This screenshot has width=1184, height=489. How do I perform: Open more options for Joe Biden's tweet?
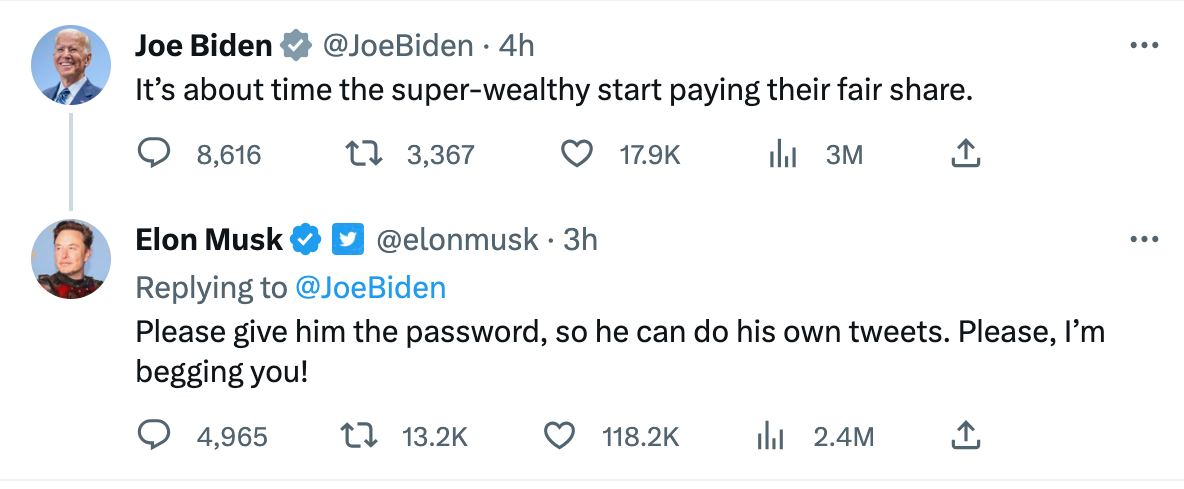pos(1143,46)
